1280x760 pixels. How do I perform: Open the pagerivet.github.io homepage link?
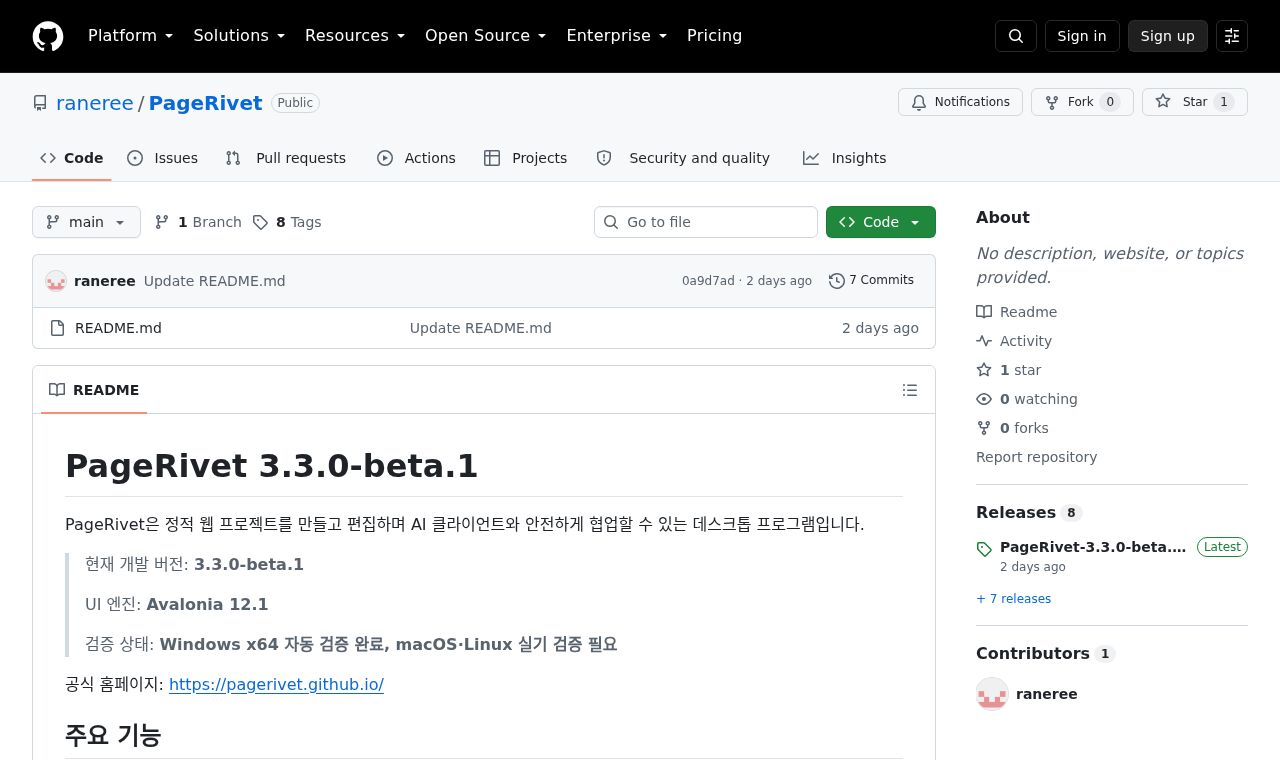[x=276, y=684]
